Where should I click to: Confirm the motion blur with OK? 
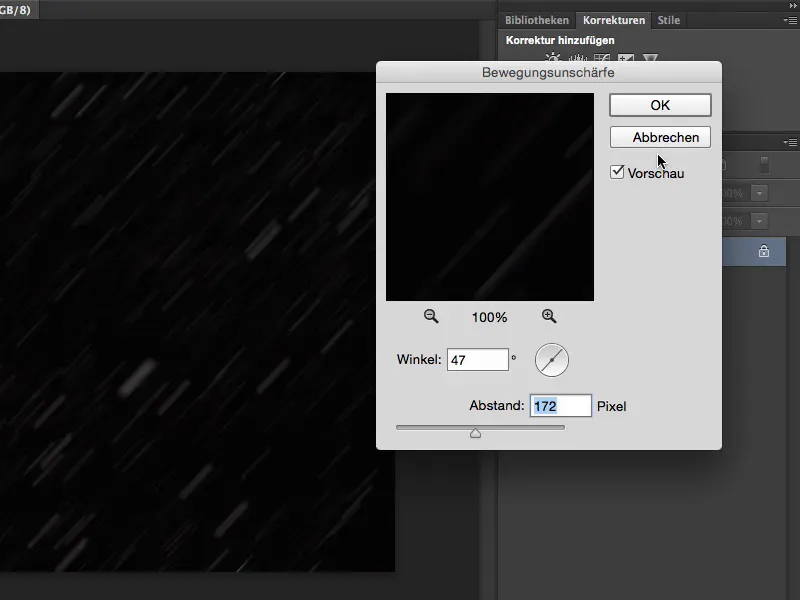[x=660, y=105]
